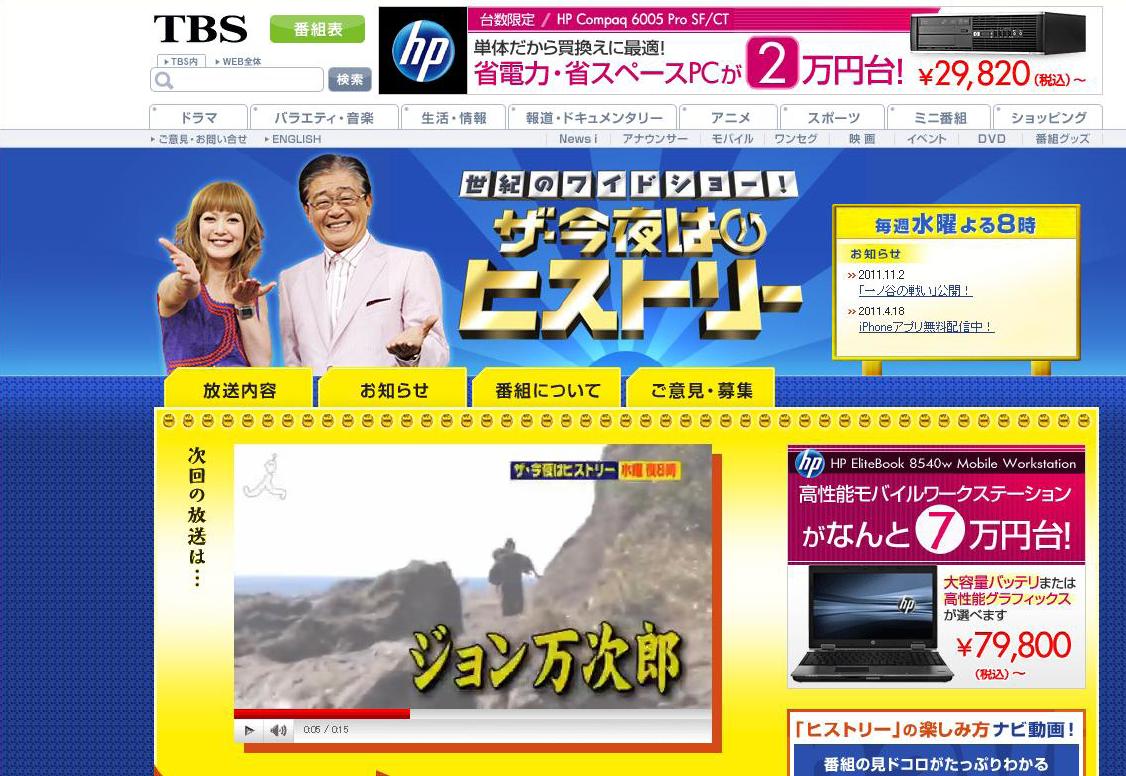Open the 生活・情報 menu
The width and height of the screenshot is (1126, 776).
coord(454,118)
